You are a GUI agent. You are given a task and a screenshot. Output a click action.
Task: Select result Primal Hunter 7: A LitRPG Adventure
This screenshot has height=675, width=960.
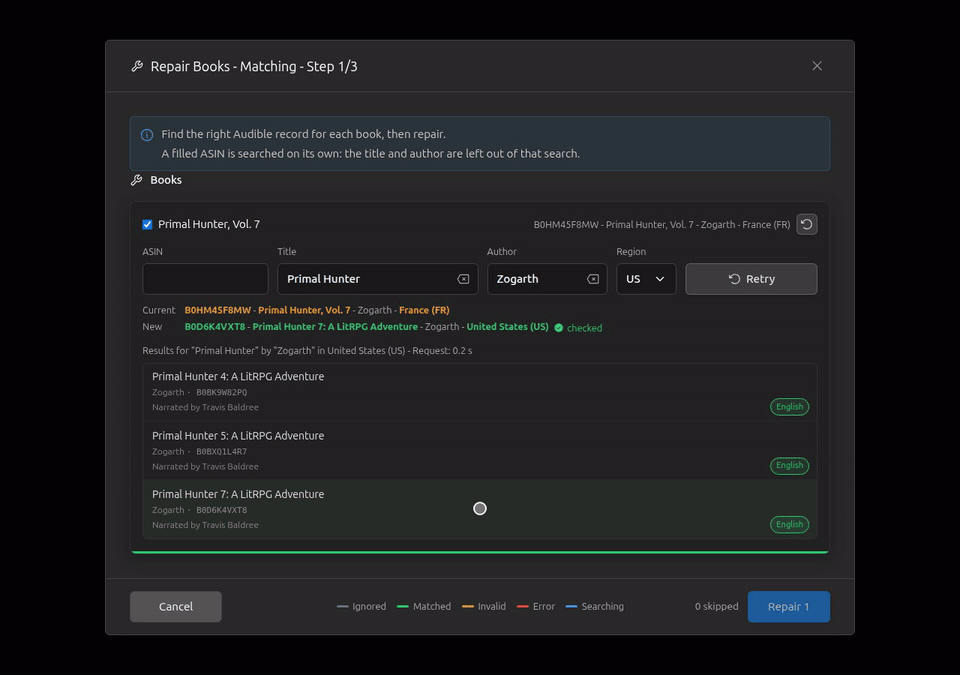tap(480, 509)
